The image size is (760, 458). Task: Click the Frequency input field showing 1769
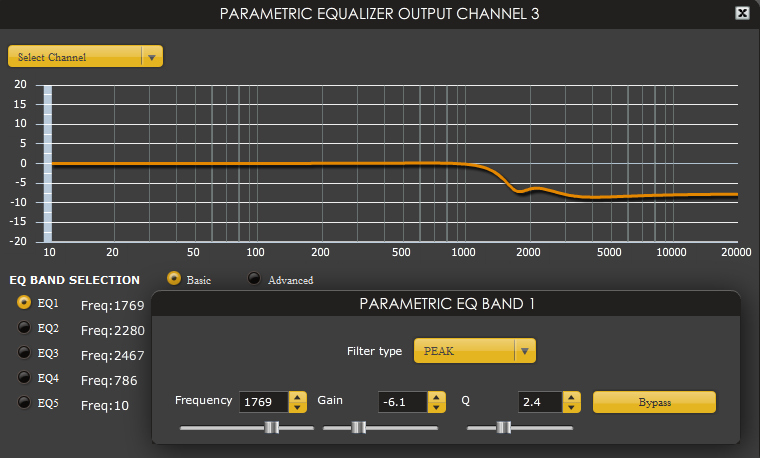[x=264, y=402]
